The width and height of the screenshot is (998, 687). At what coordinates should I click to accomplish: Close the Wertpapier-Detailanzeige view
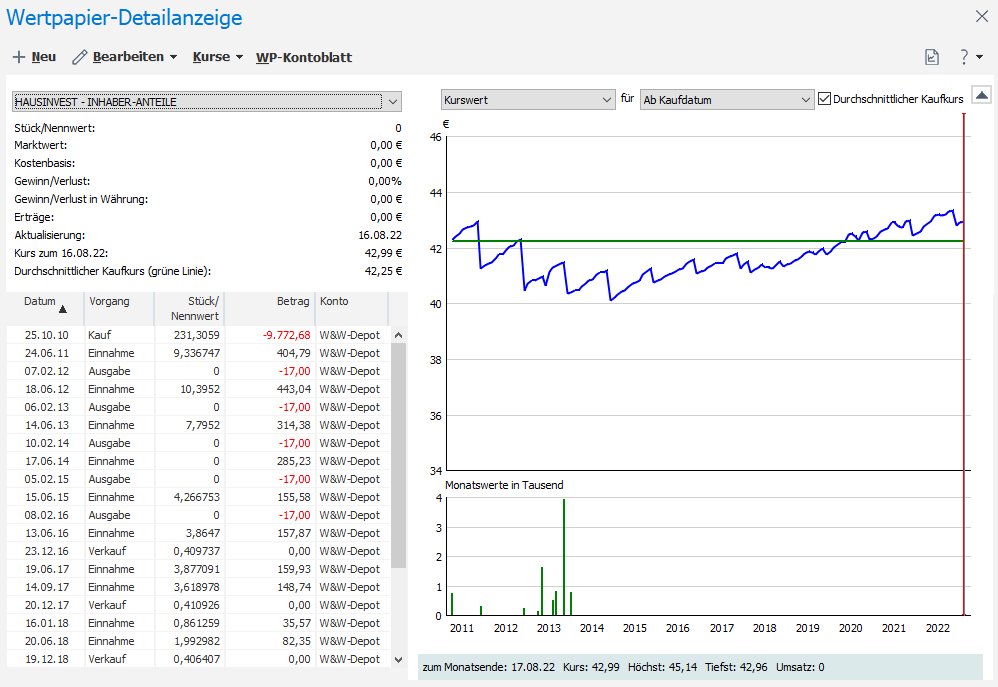[981, 15]
